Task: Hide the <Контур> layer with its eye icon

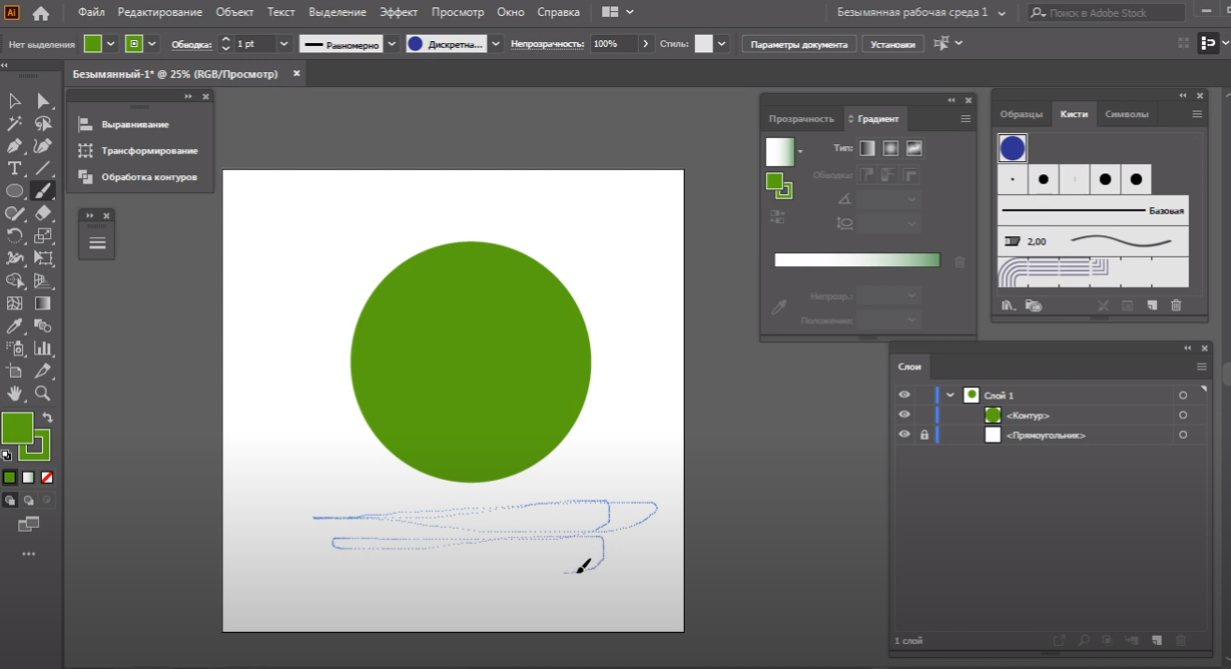Action: pyautogui.click(x=904, y=415)
